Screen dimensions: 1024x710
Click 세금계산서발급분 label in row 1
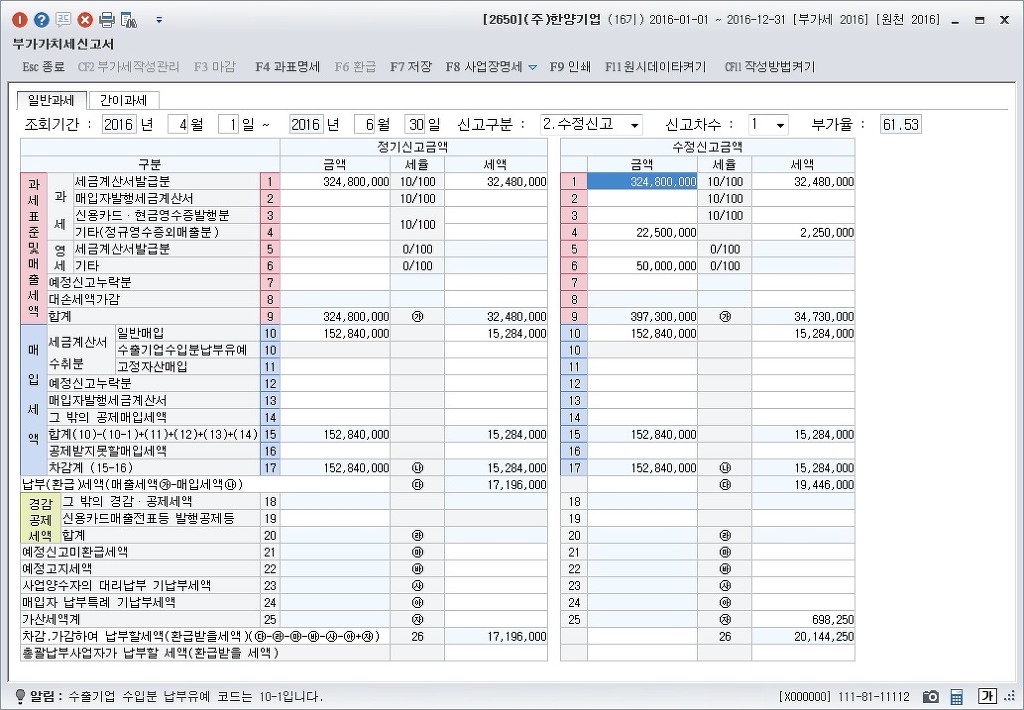[122, 182]
